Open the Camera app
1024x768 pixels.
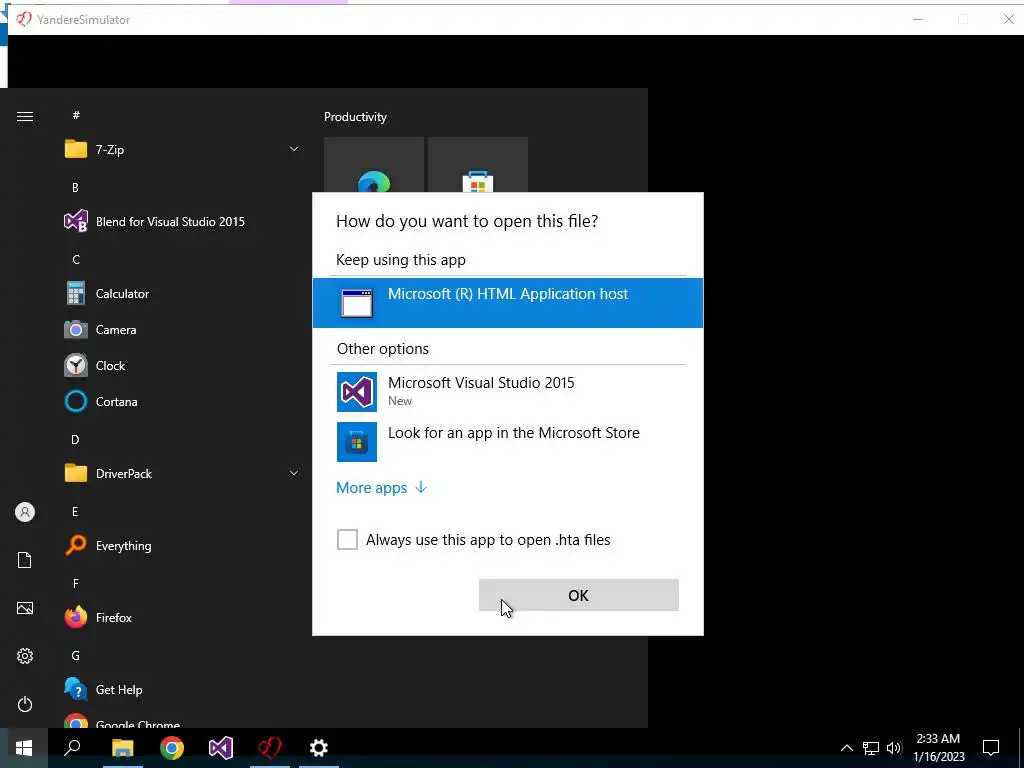[x=182, y=330]
